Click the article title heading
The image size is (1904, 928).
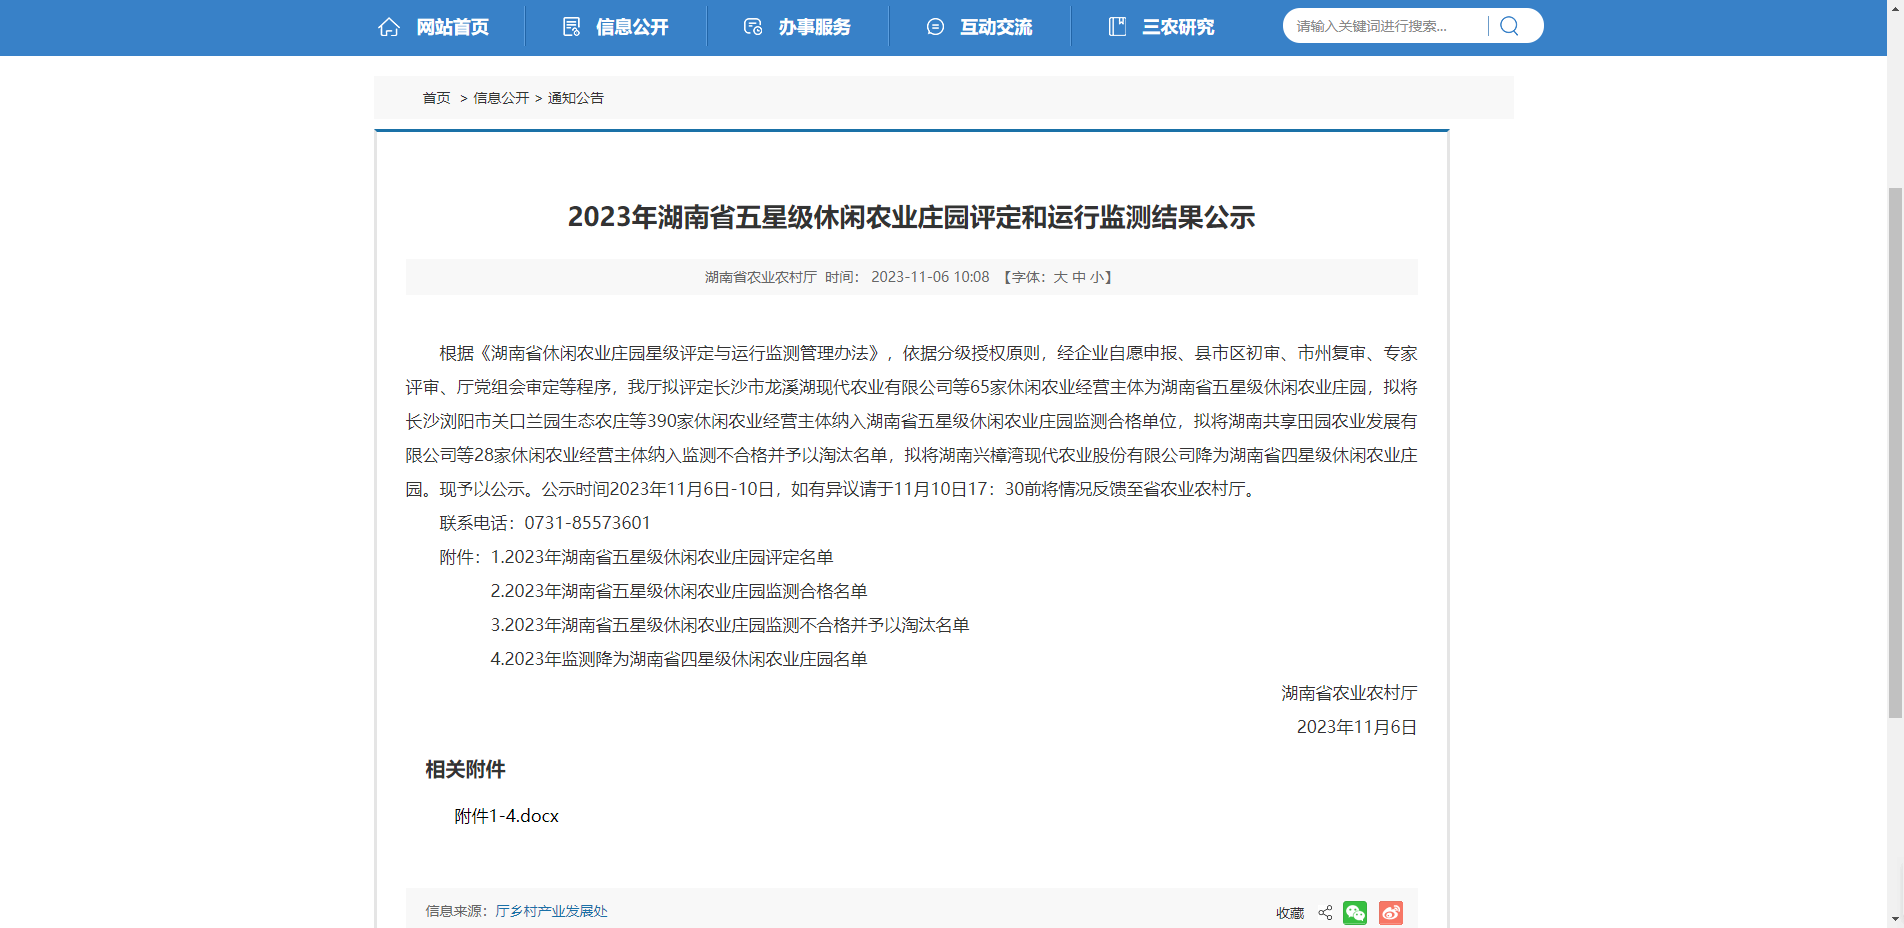pos(911,217)
